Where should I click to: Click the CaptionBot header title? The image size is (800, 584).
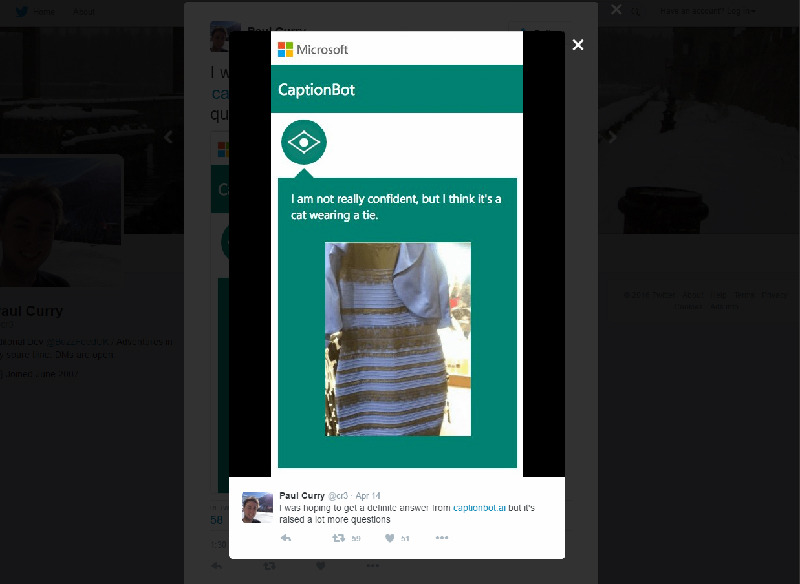pos(316,90)
